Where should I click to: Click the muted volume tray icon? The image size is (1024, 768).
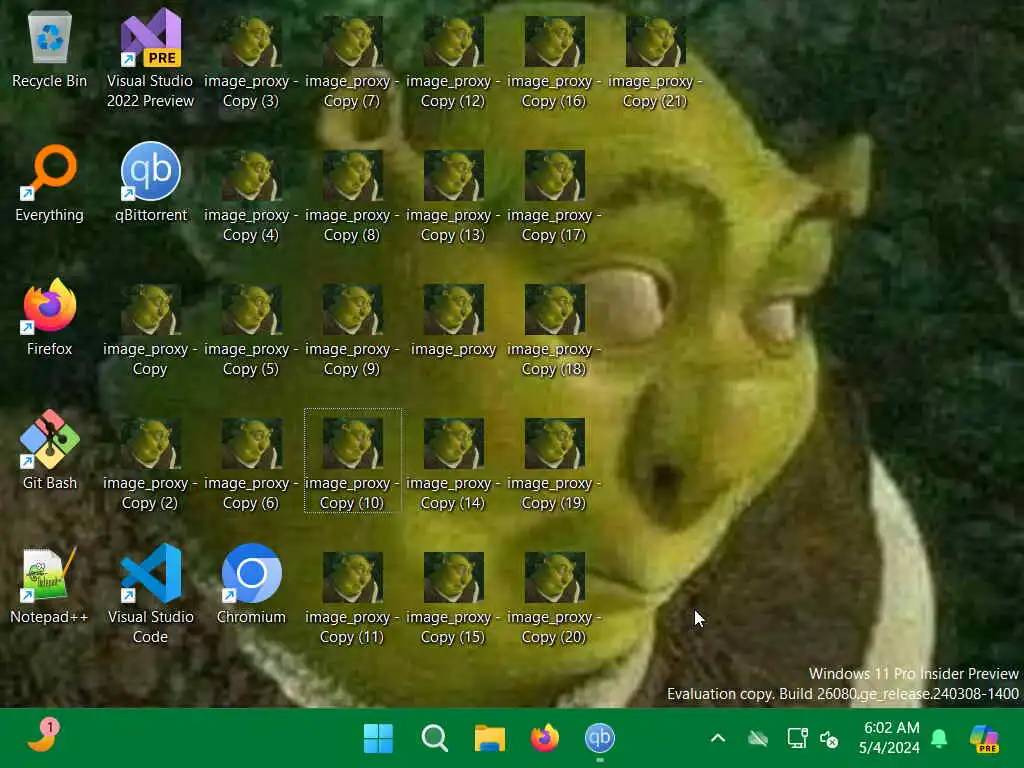829,739
